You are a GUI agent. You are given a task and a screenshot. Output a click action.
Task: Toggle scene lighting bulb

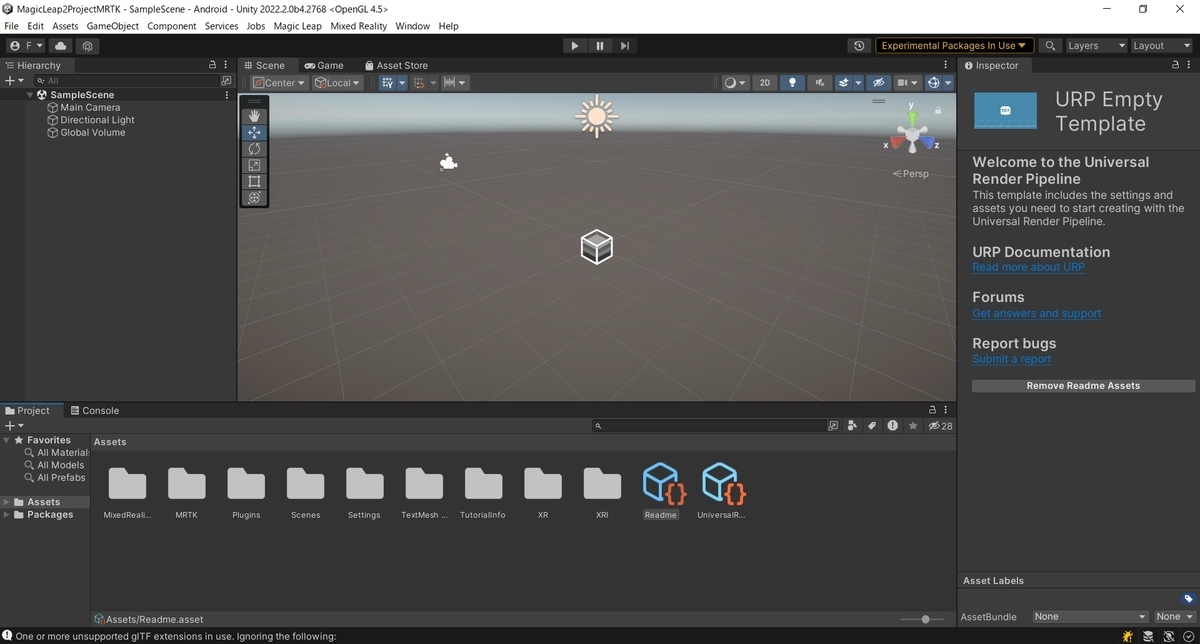(x=792, y=83)
